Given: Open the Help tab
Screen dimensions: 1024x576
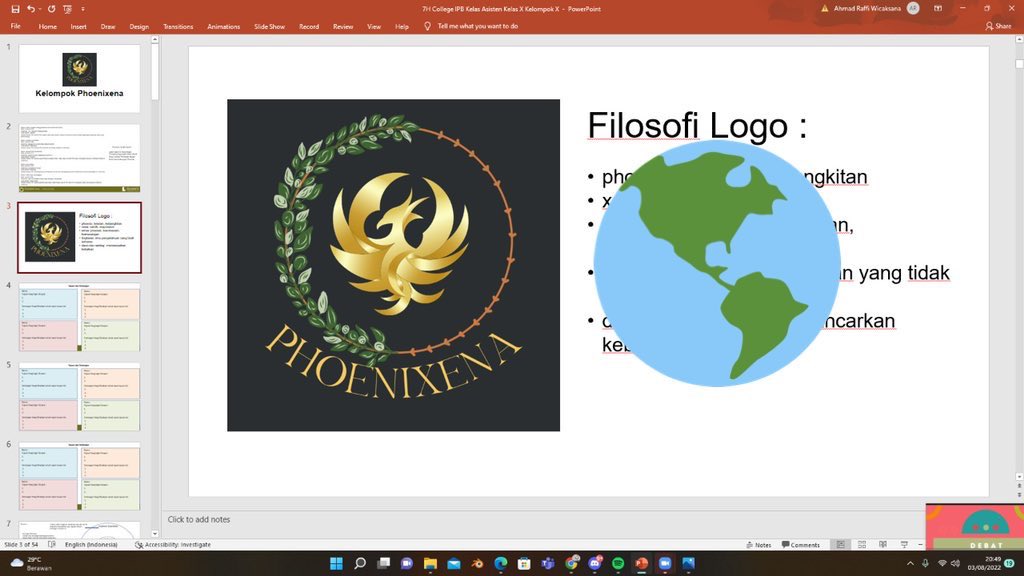Looking at the screenshot, I should [402, 26].
